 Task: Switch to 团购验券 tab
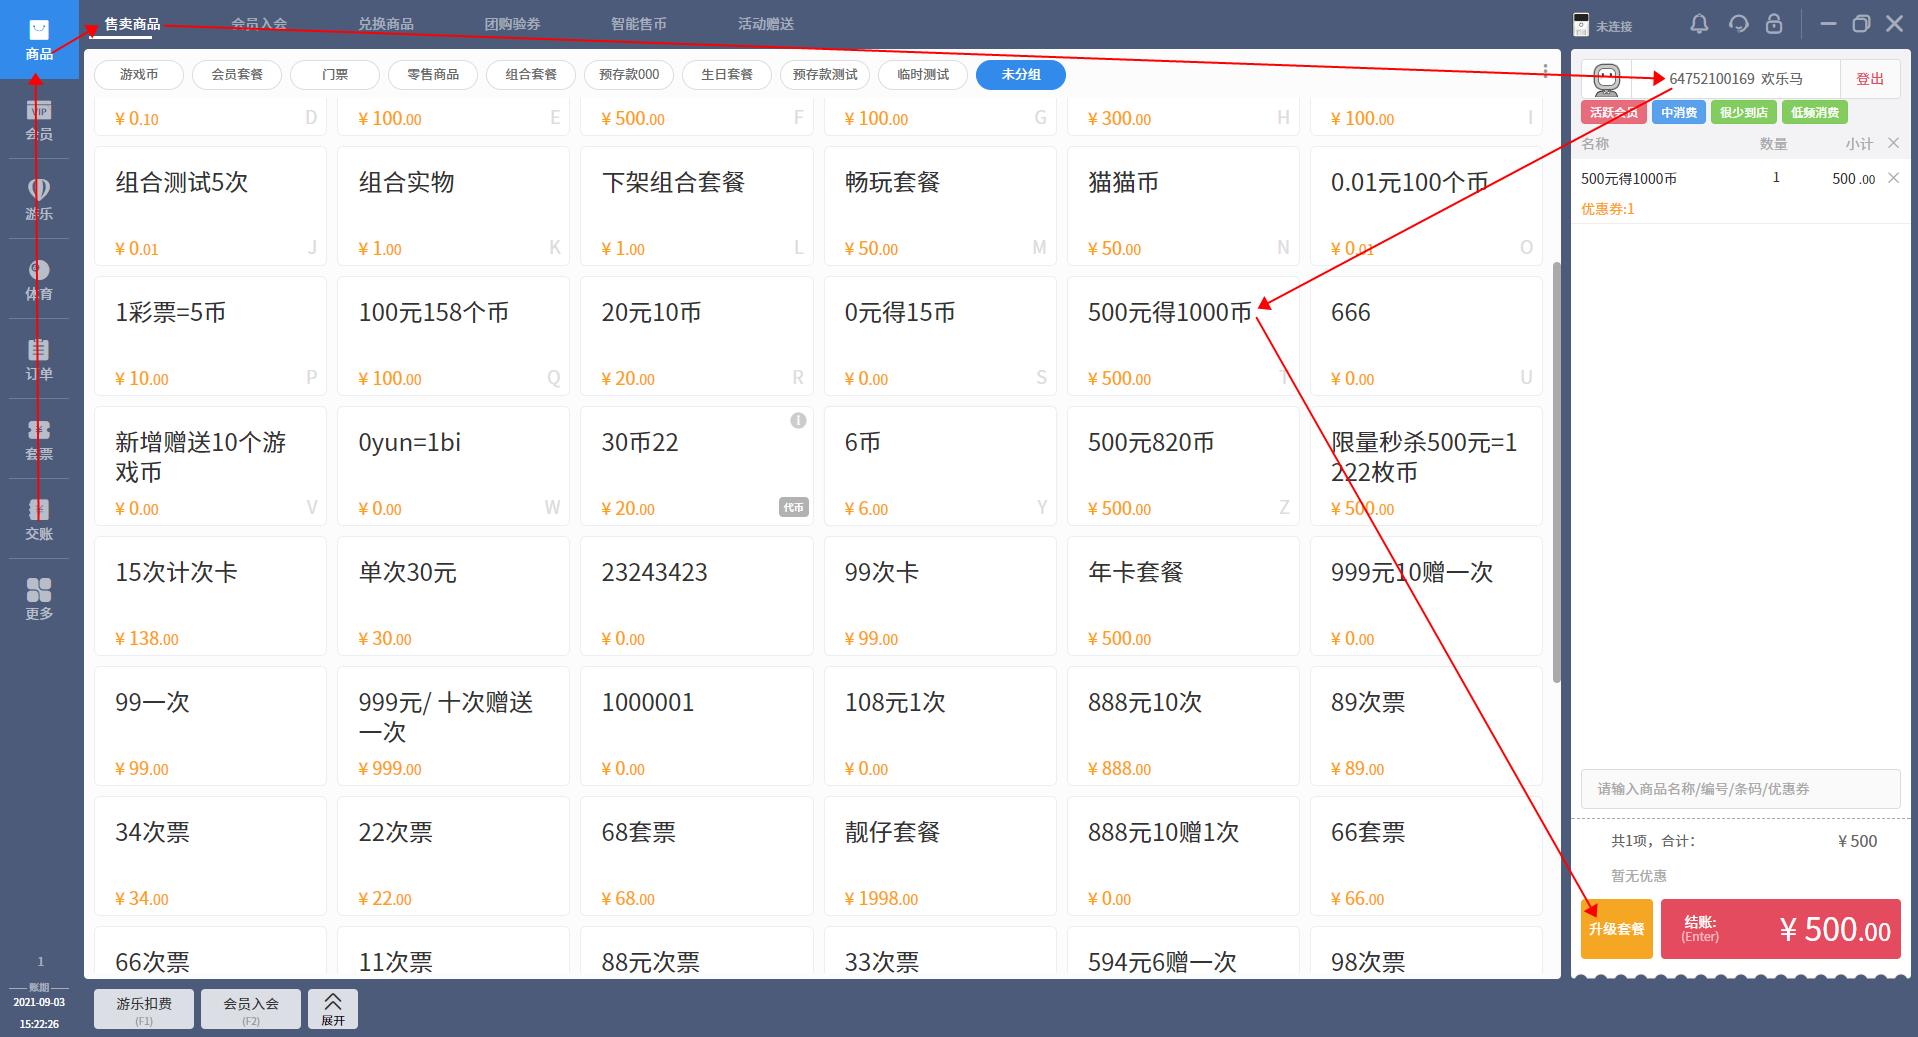[512, 24]
